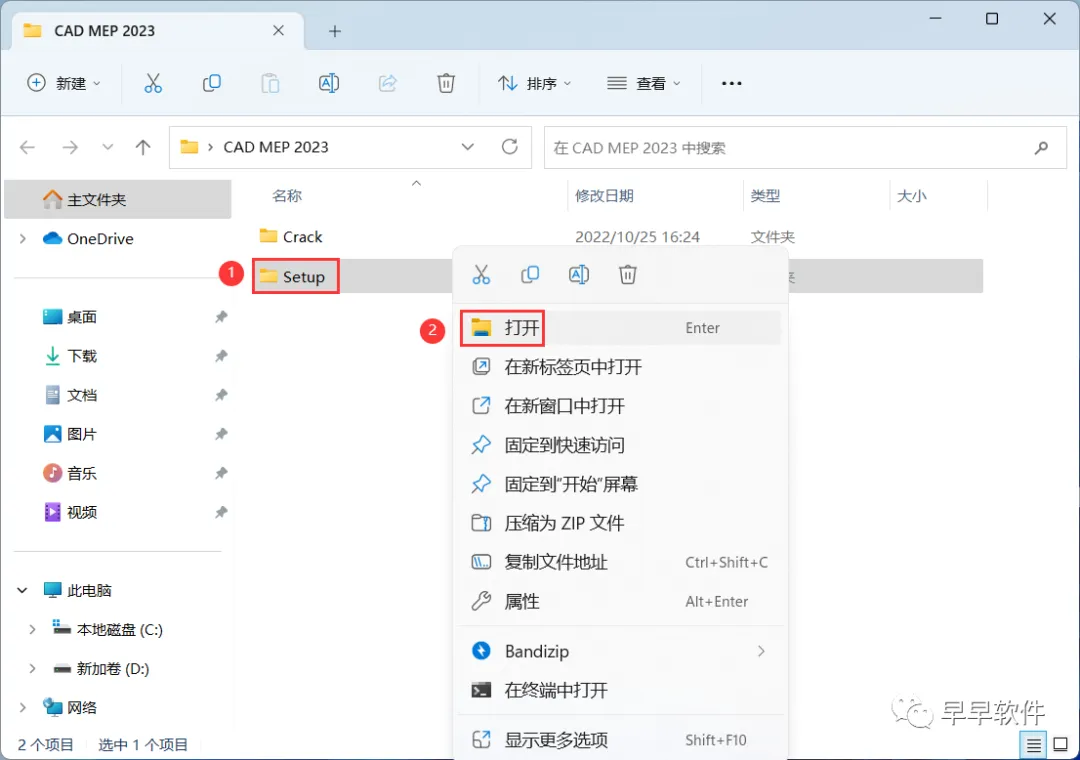Sort by 修改日期 column header
The width and height of the screenshot is (1080, 760).
(x=604, y=196)
